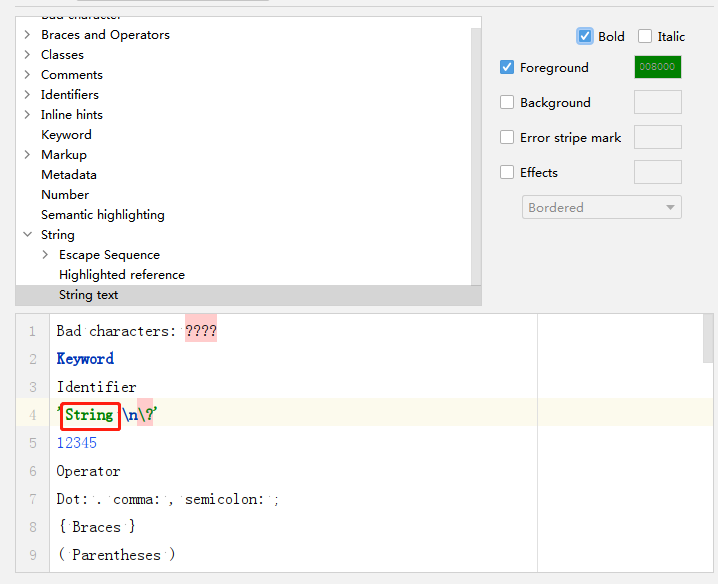
Task: Enable the Effects checkbox
Action: tap(506, 172)
